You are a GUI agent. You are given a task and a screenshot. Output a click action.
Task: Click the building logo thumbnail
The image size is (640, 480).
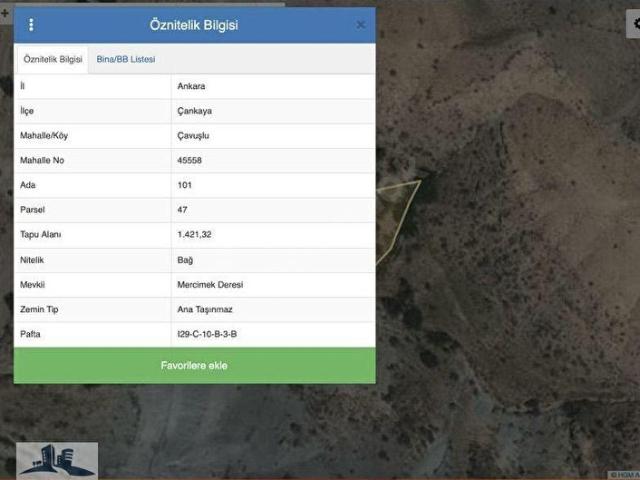(x=57, y=459)
